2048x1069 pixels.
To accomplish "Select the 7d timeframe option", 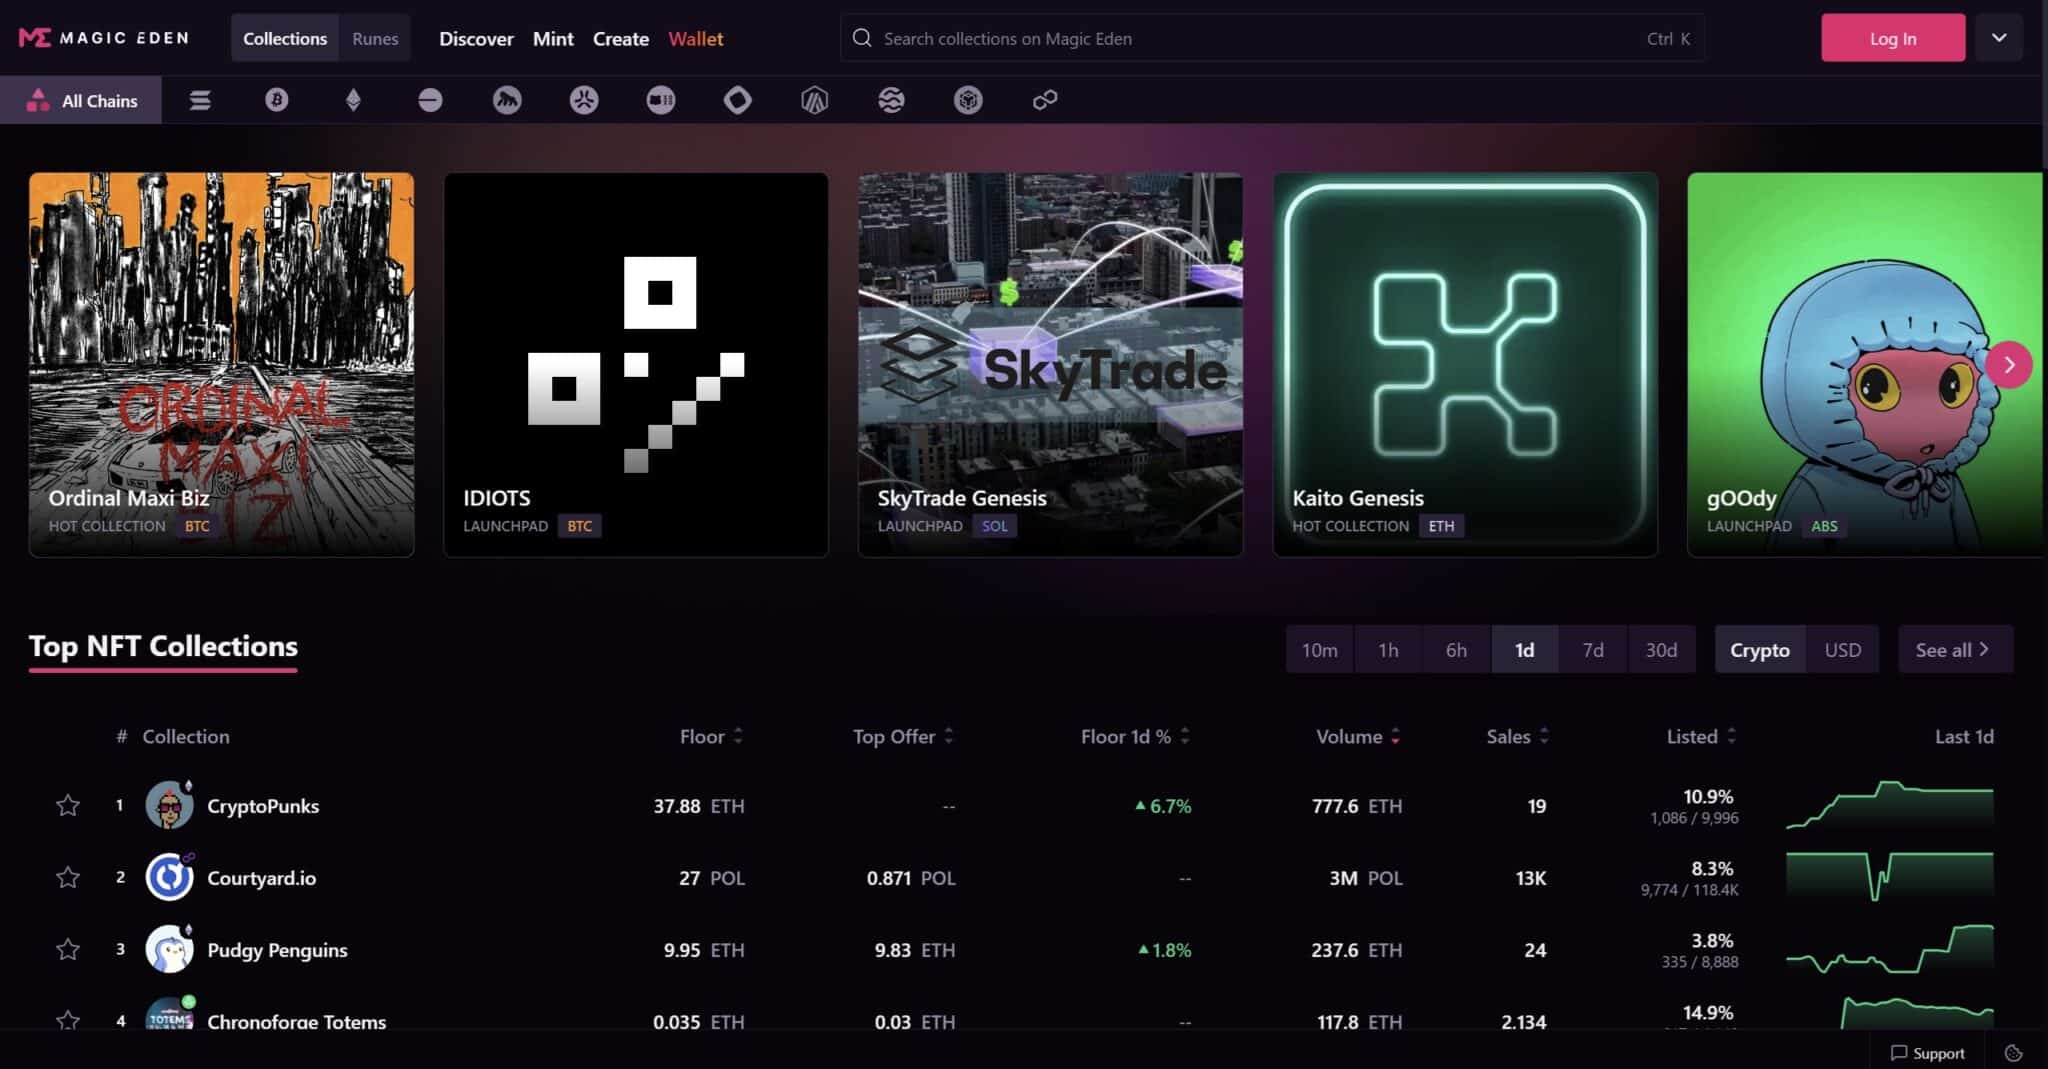I will pos(1593,649).
